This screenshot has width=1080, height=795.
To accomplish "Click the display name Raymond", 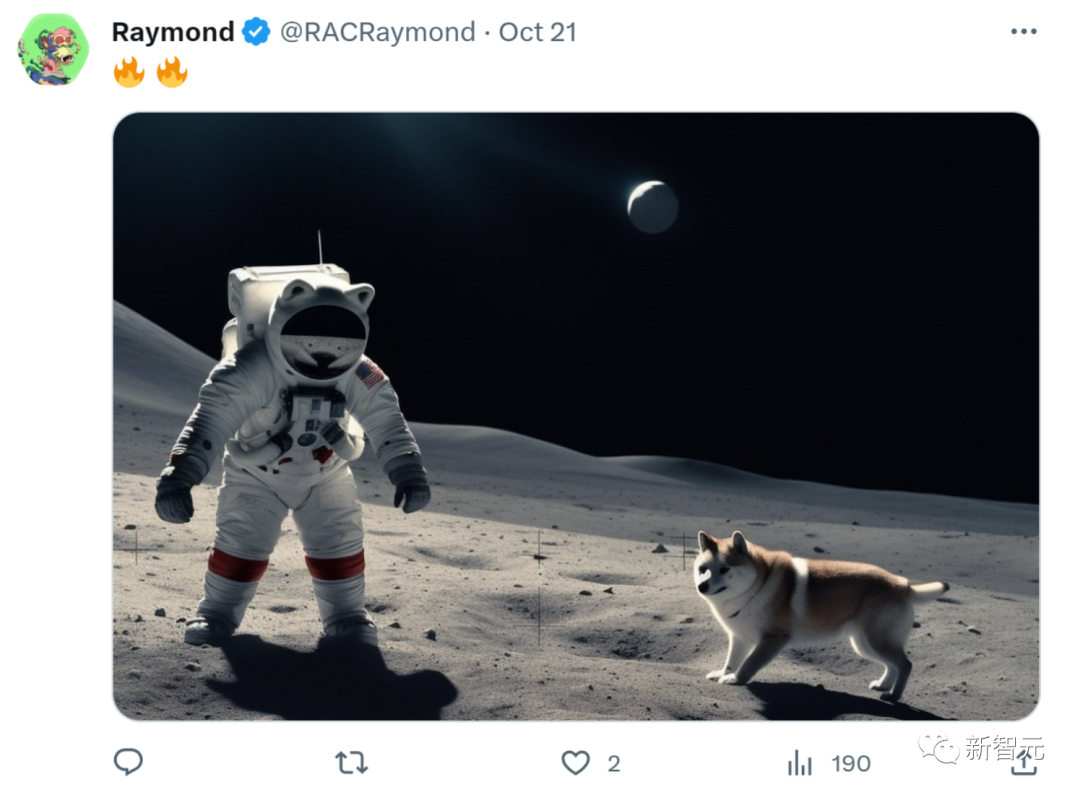I will pyautogui.click(x=172, y=32).
